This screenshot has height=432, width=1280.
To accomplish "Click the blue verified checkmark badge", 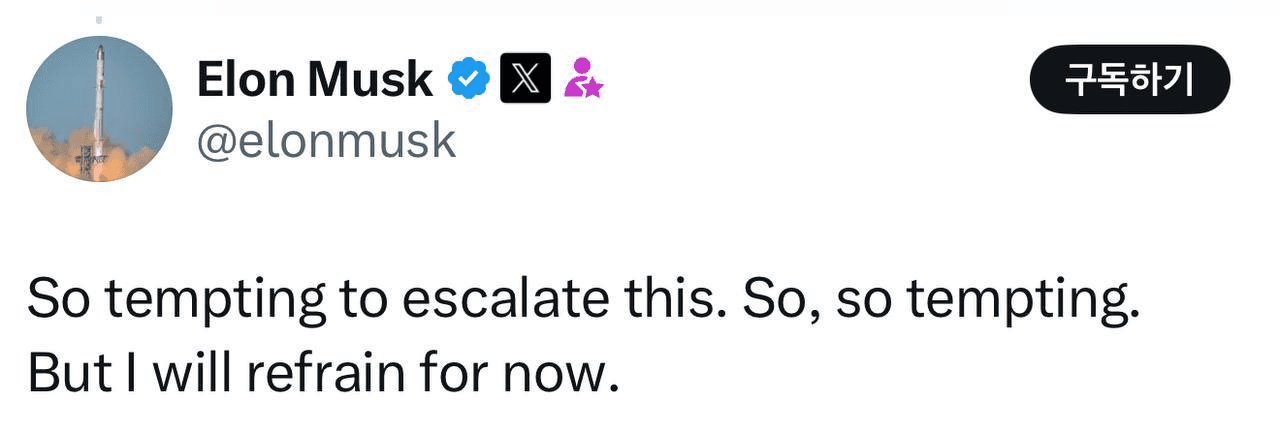I will (x=468, y=79).
